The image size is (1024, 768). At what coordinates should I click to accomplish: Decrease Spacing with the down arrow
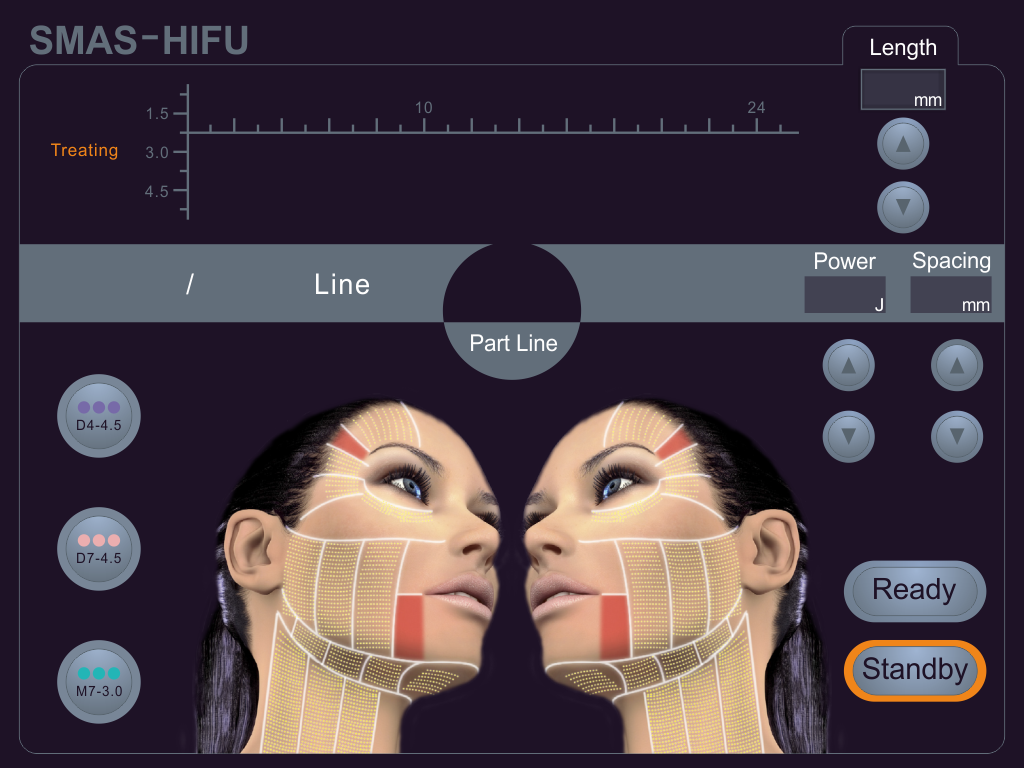pos(957,436)
